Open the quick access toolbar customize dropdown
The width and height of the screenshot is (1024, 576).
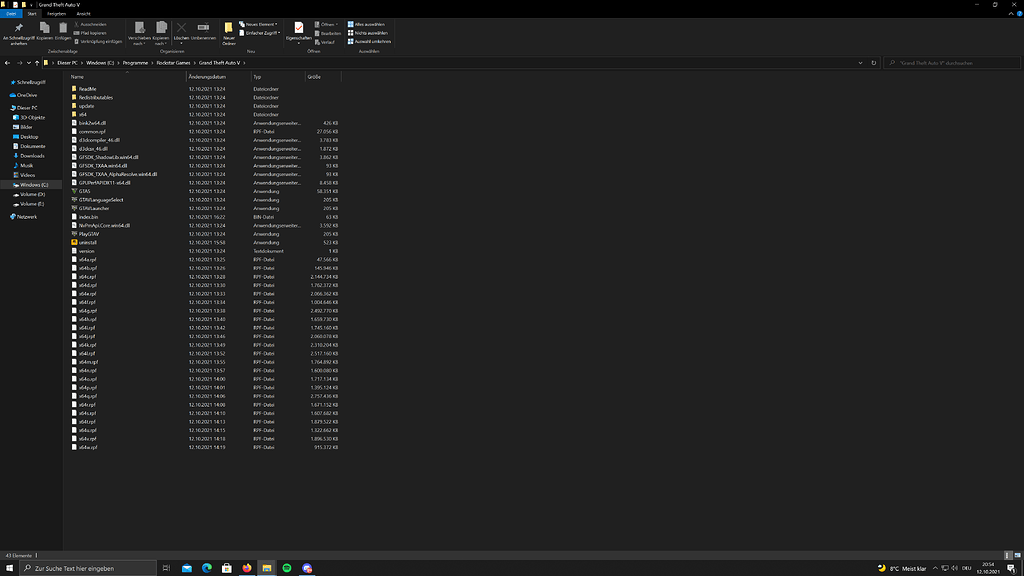[31, 5]
